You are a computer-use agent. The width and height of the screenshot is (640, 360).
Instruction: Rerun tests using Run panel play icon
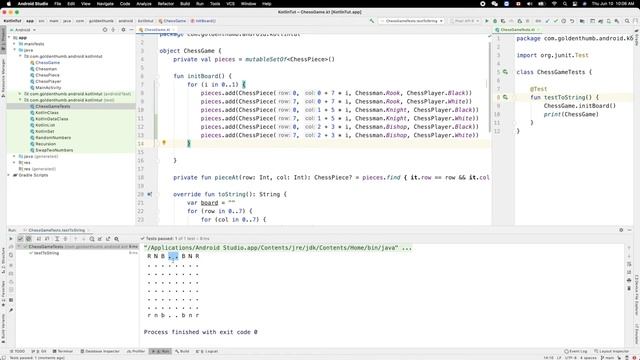coord(11,239)
